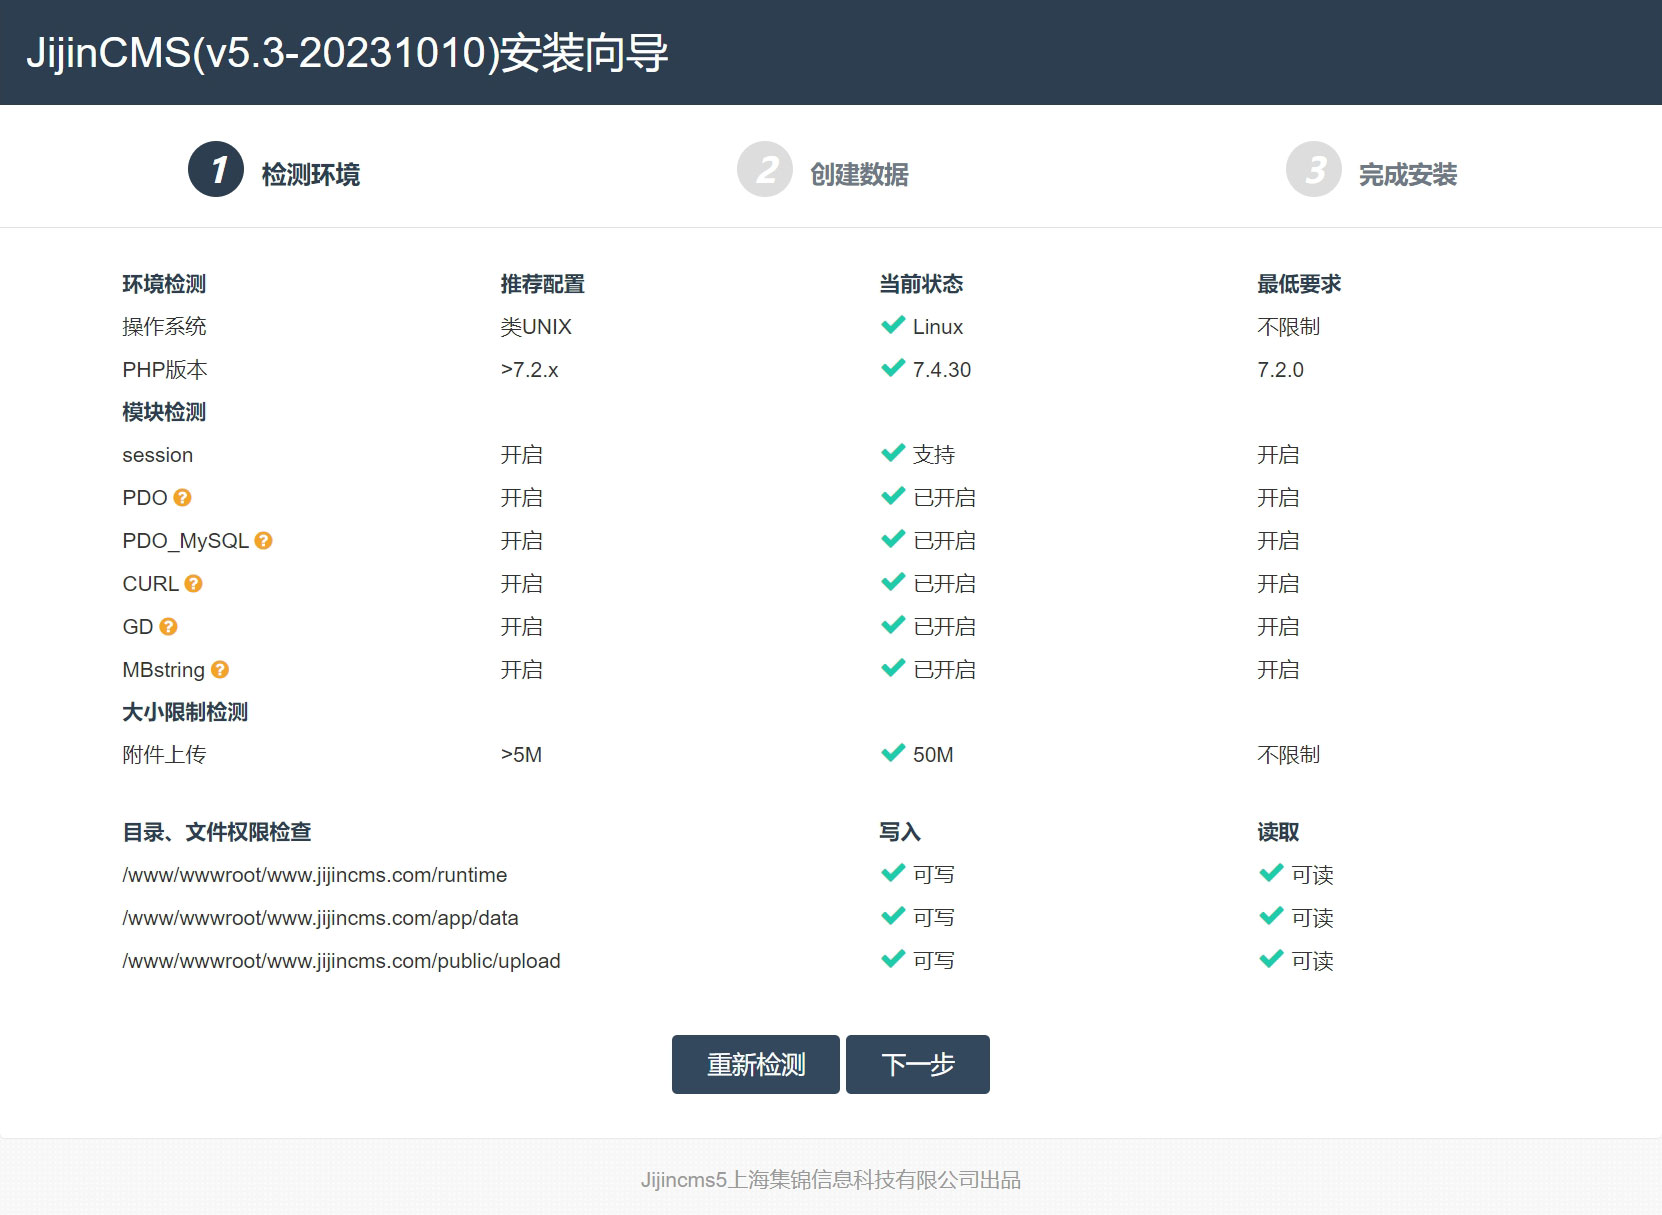Click the readable checkmark for runtime directory
Image resolution: width=1662 pixels, height=1215 pixels.
(x=1271, y=873)
